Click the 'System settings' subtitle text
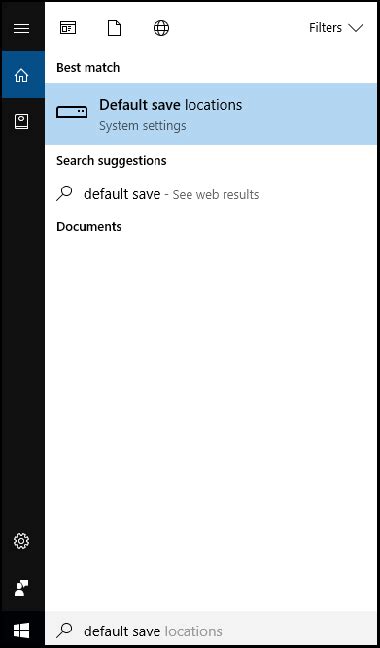Screen dimensions: 380x648 (x=142, y=126)
